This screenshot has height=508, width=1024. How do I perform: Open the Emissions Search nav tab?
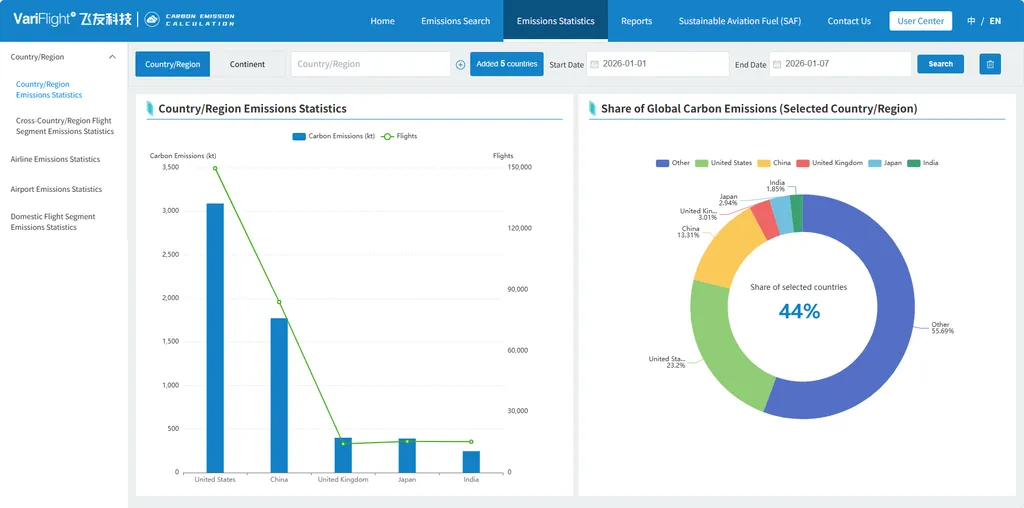coord(455,21)
